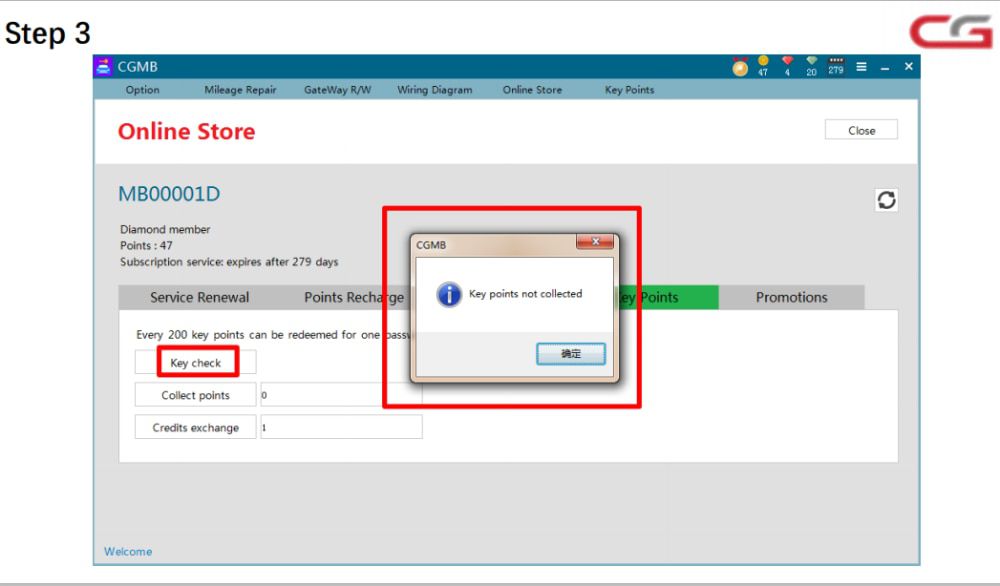Viewport: 1000px width, 586px height.
Task: Close the CGMB message dialog with X
Action: click(x=594, y=243)
